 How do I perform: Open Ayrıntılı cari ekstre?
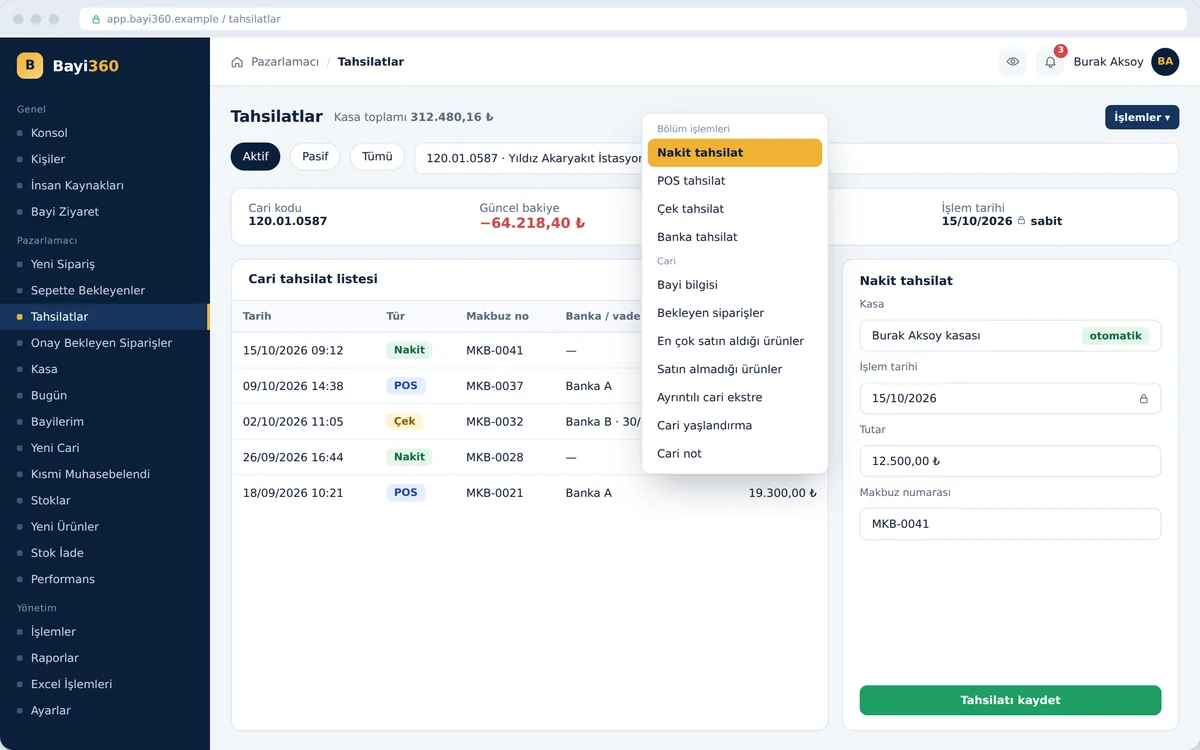pyautogui.click(x=735, y=397)
